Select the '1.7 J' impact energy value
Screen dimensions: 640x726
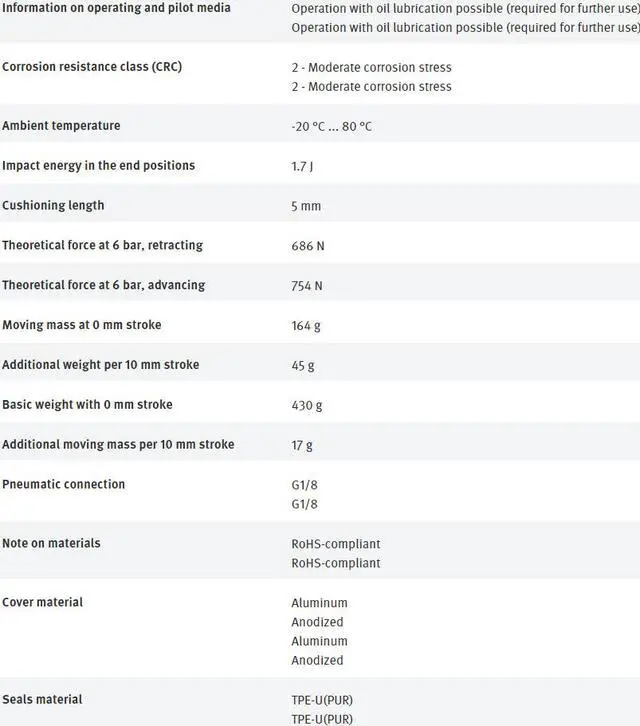(302, 167)
